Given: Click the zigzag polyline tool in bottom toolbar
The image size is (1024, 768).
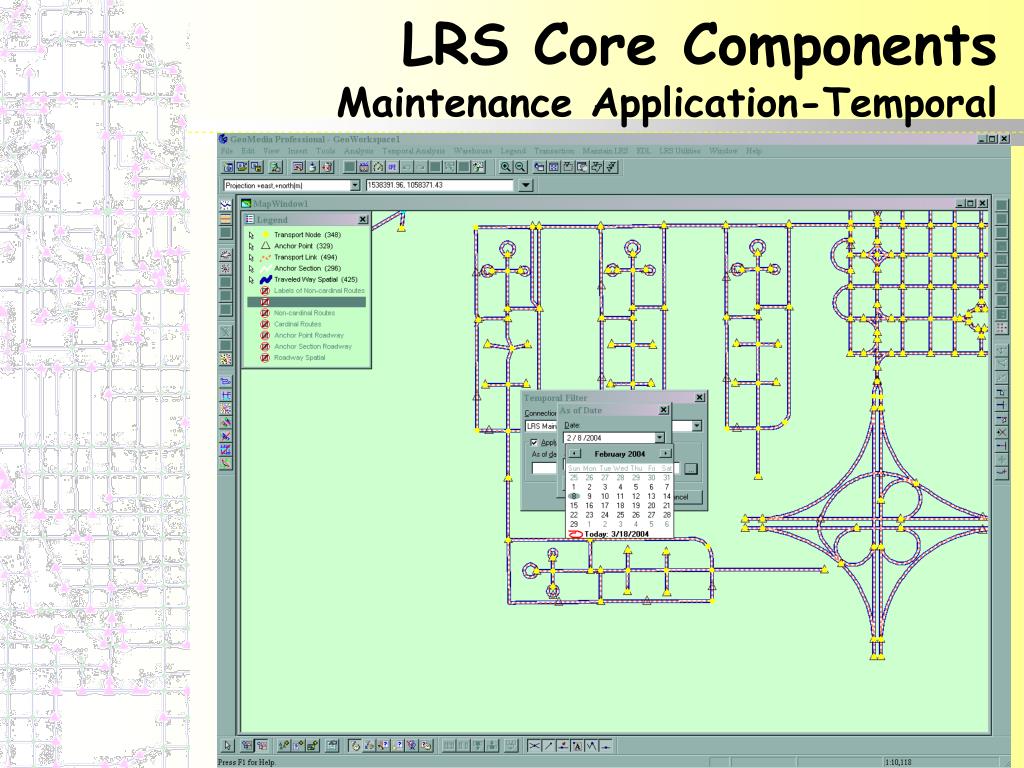Looking at the screenshot, I should 592,745.
